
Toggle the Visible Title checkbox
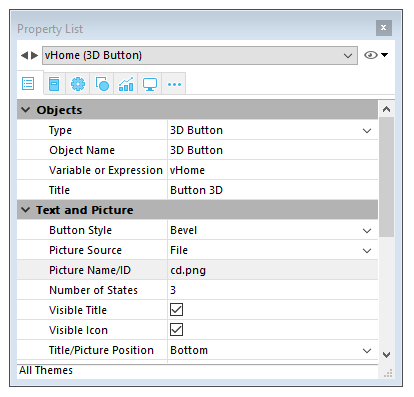click(x=176, y=310)
